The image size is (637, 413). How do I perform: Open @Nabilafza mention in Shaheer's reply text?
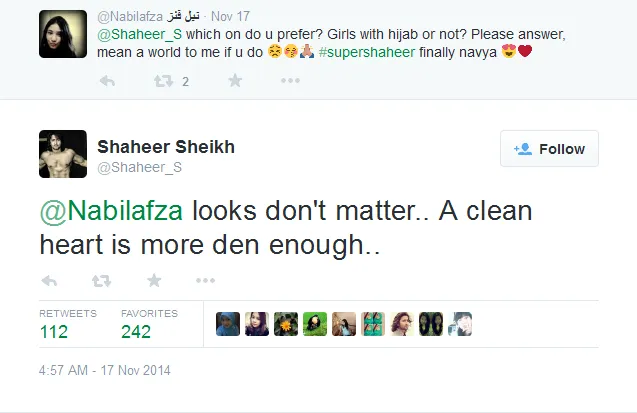(112, 212)
